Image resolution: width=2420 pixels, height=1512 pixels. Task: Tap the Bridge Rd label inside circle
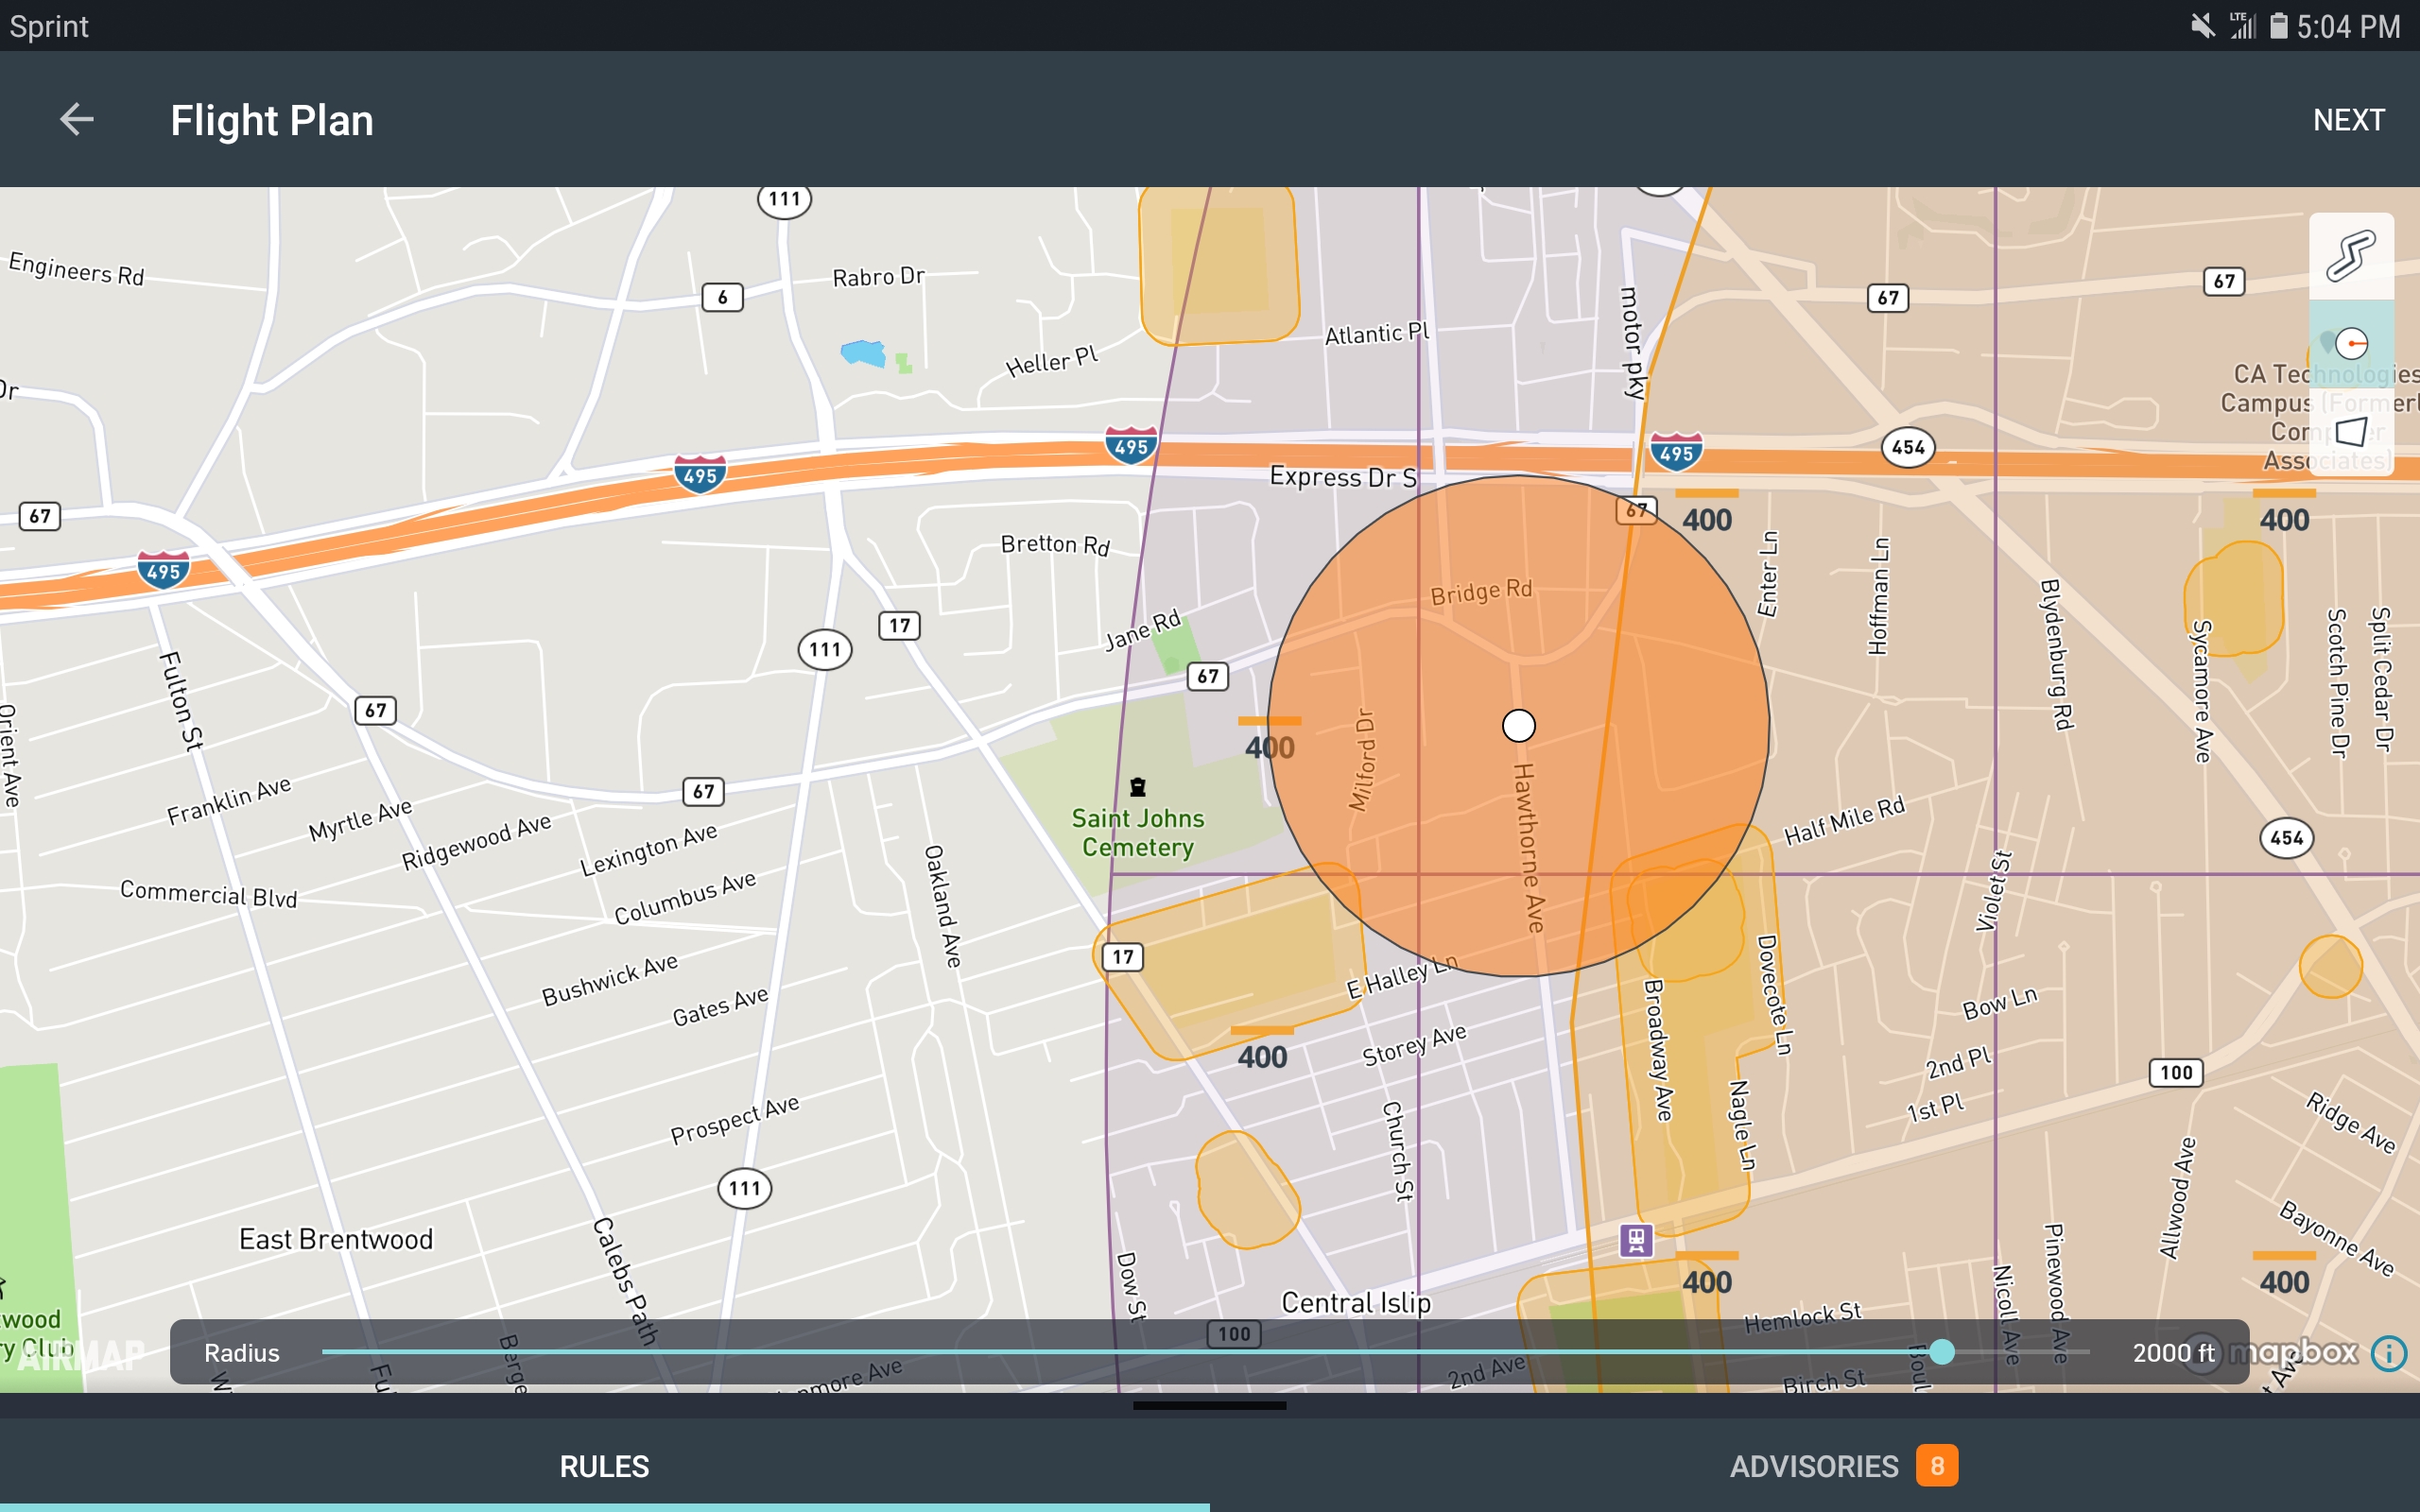click(x=1481, y=592)
